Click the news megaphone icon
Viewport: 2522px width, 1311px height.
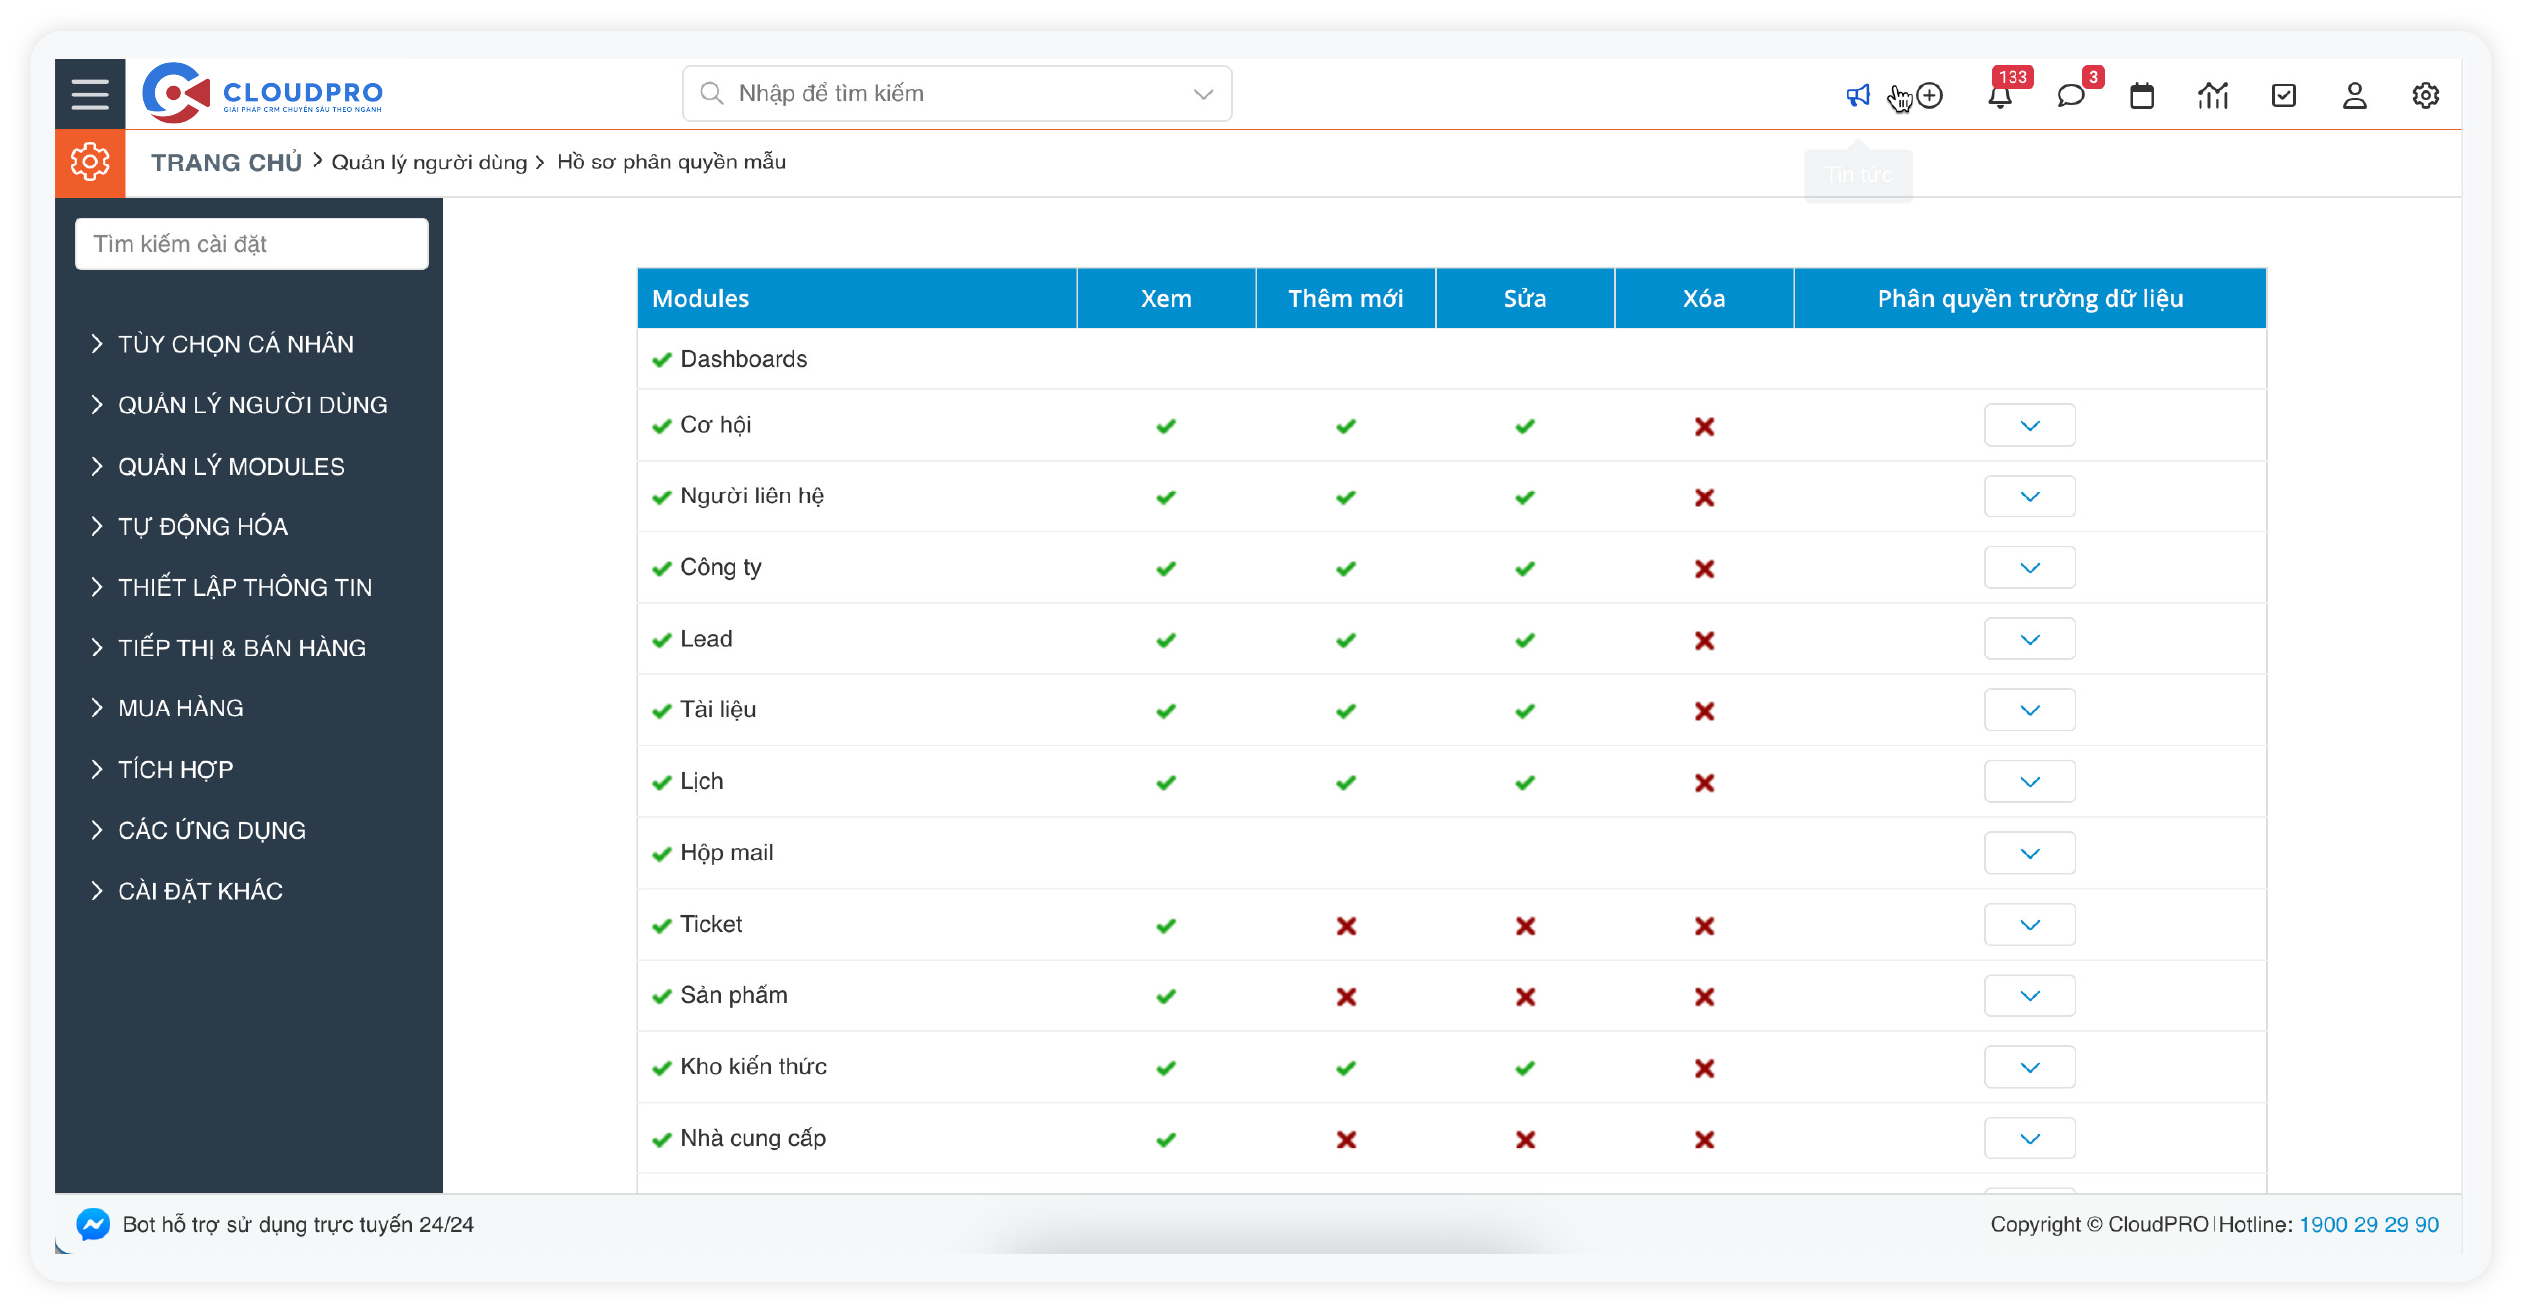[1857, 95]
